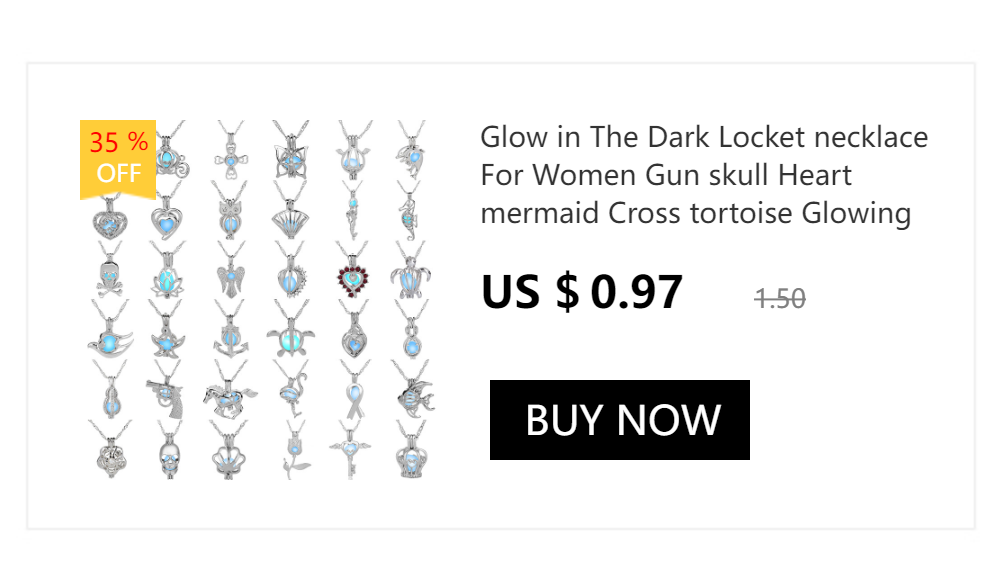Open the Glow in The Dark Locket product title
The height and width of the screenshot is (580, 1000).
(x=704, y=175)
